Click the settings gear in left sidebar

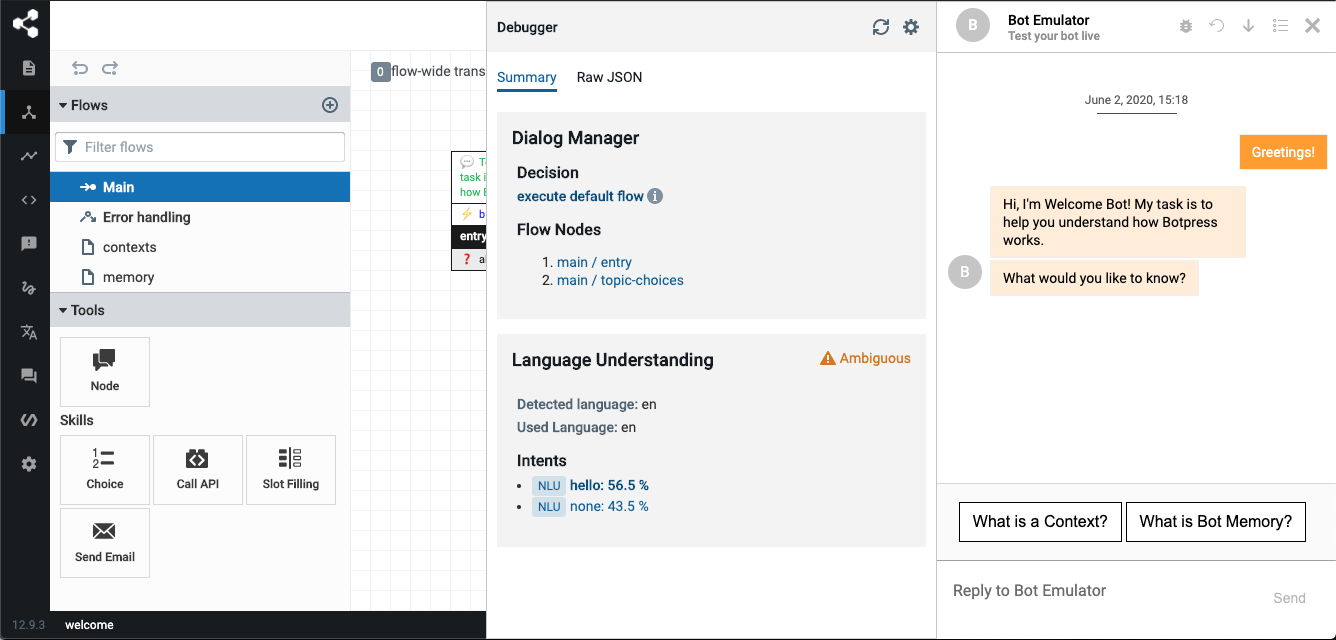click(x=29, y=464)
